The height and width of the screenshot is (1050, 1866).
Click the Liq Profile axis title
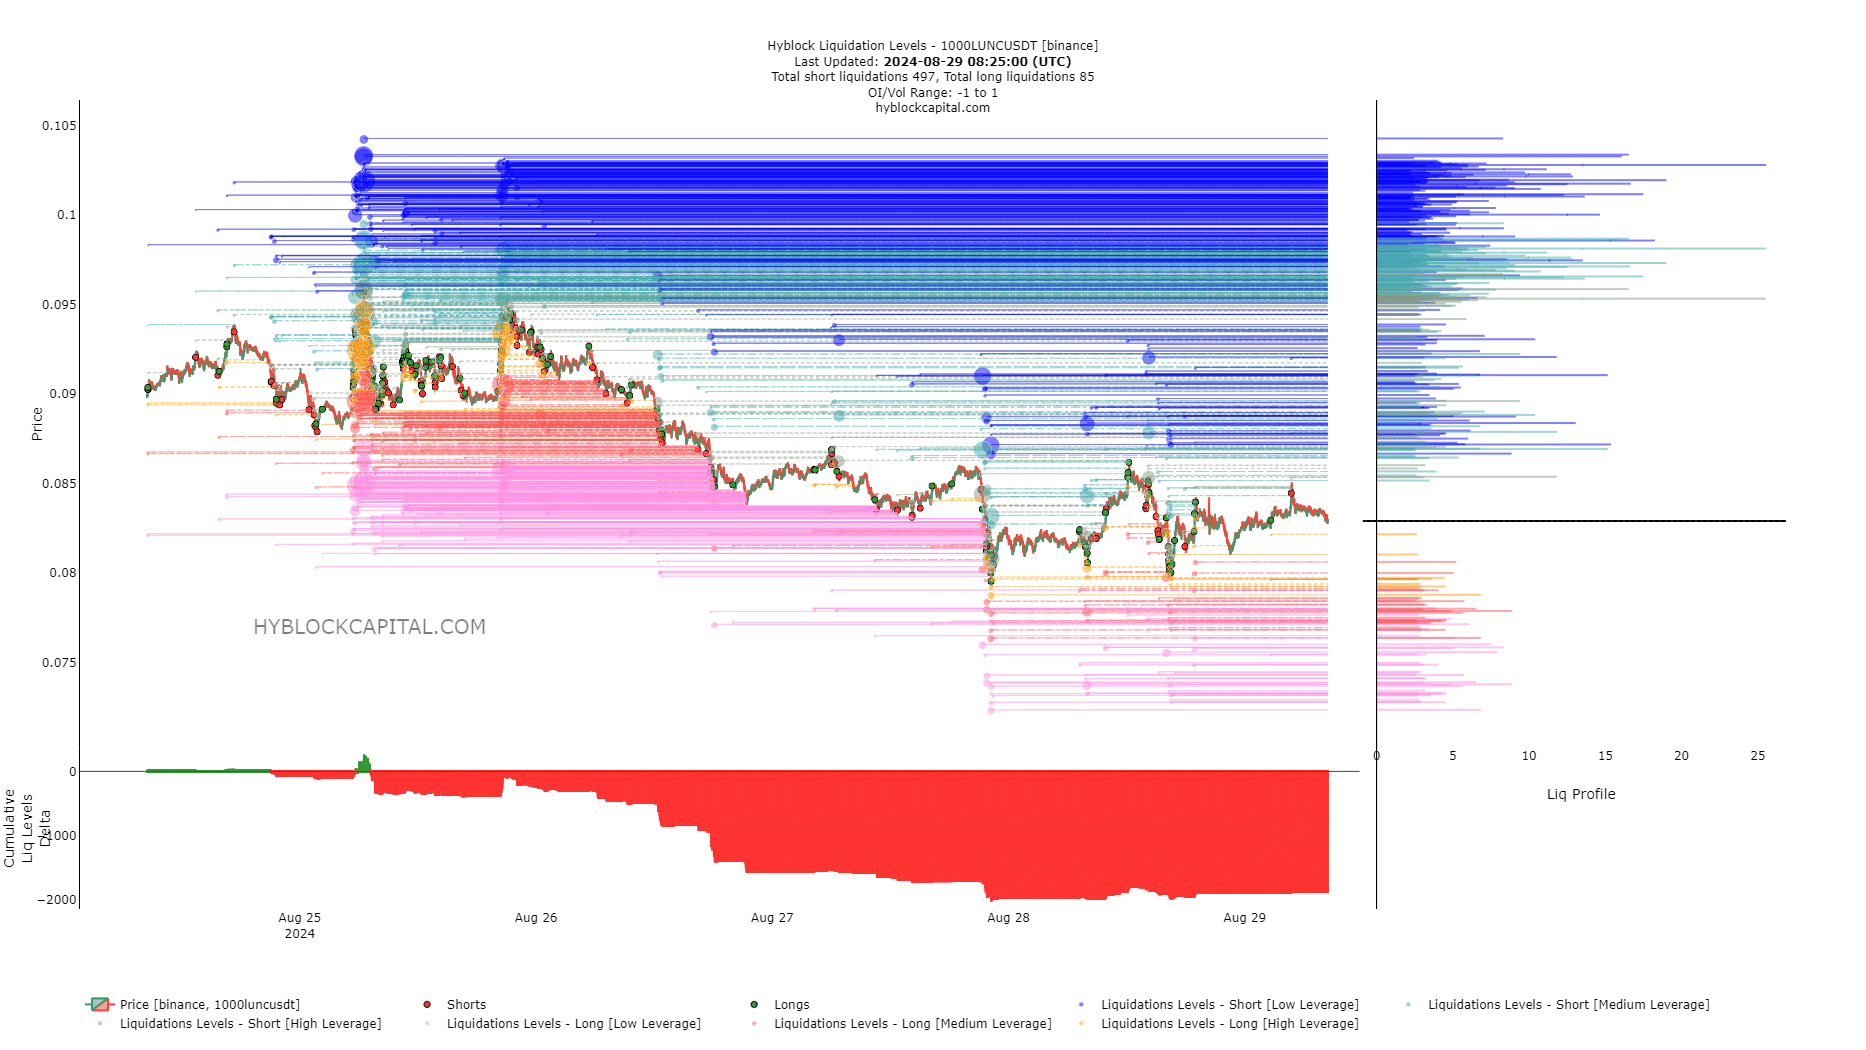(x=1581, y=794)
